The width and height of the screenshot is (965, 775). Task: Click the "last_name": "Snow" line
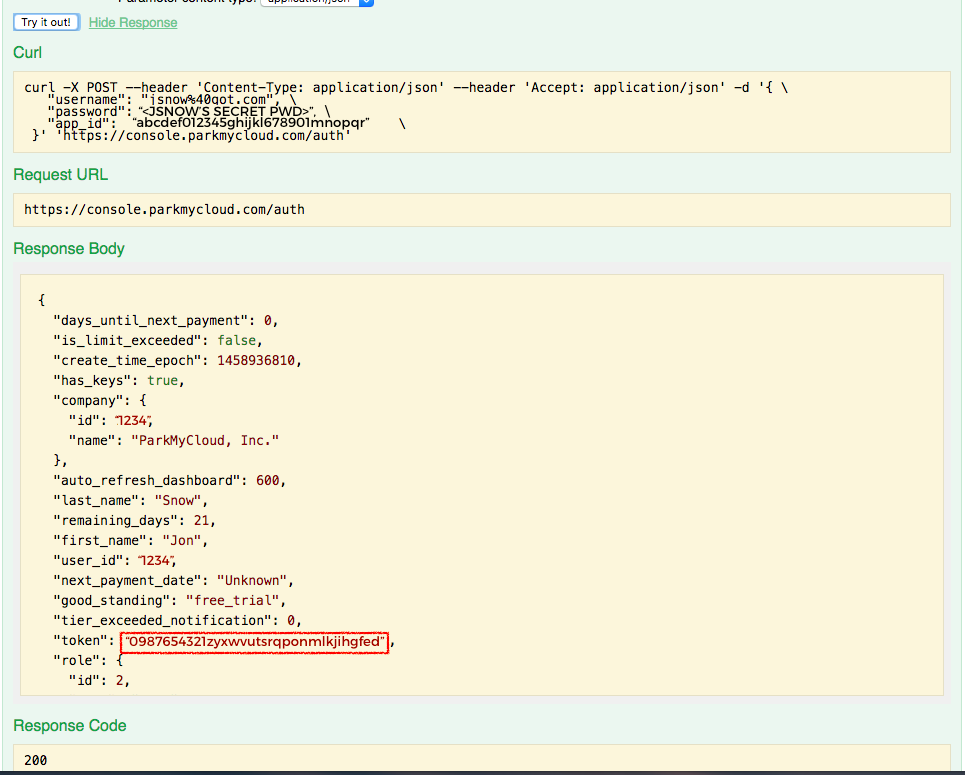130,500
